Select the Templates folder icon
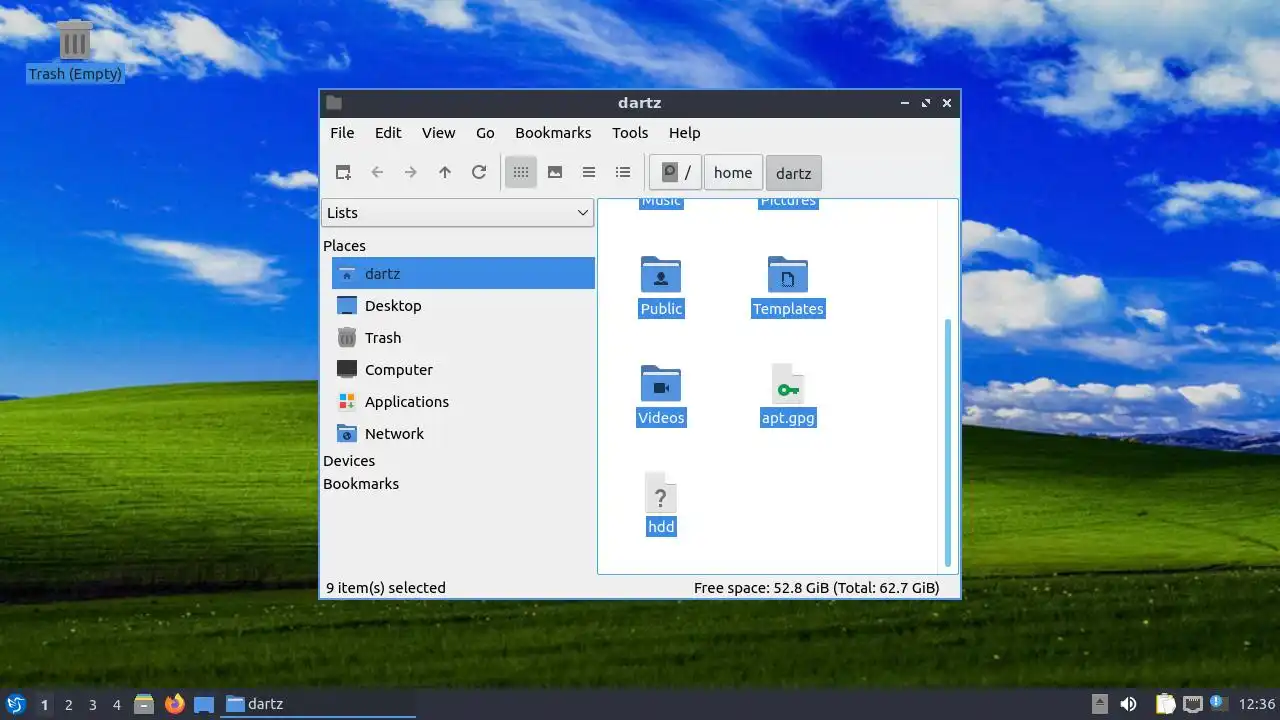 tap(788, 274)
